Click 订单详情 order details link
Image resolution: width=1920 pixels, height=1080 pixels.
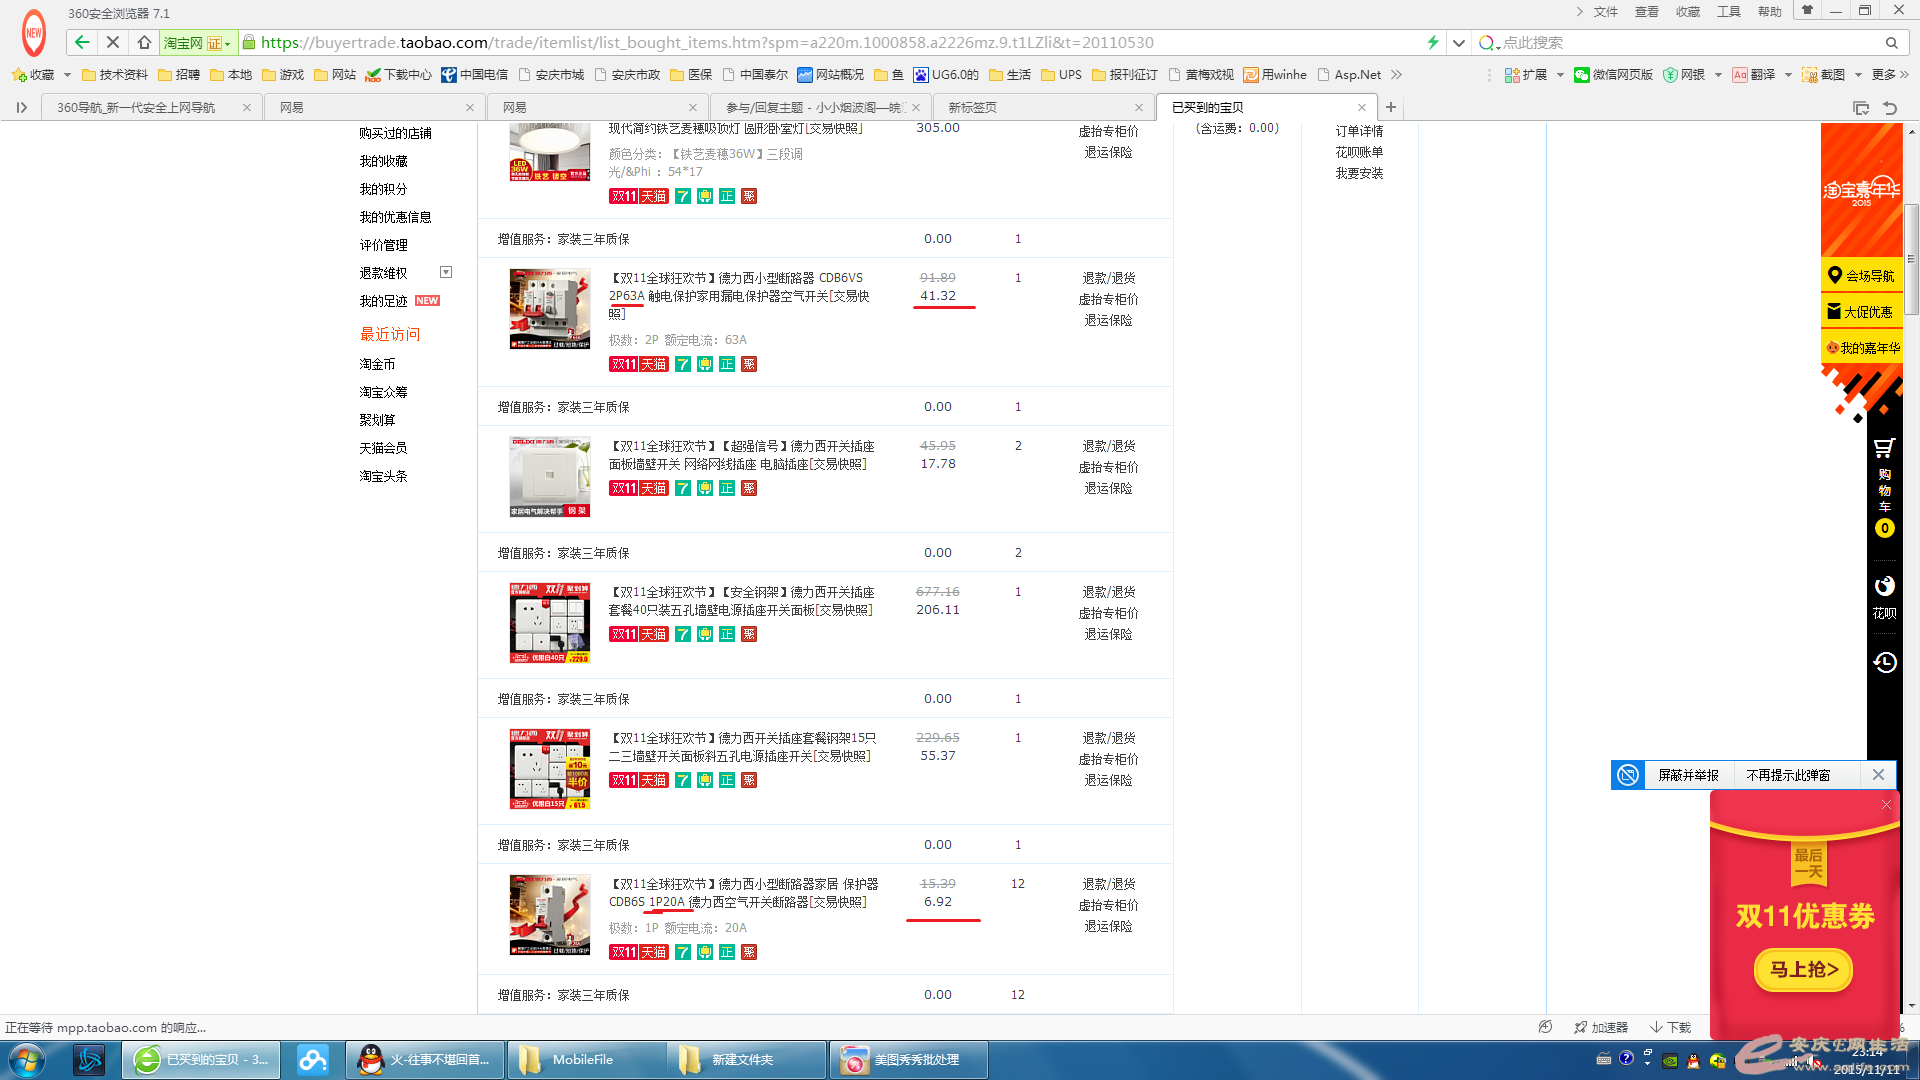(x=1359, y=131)
